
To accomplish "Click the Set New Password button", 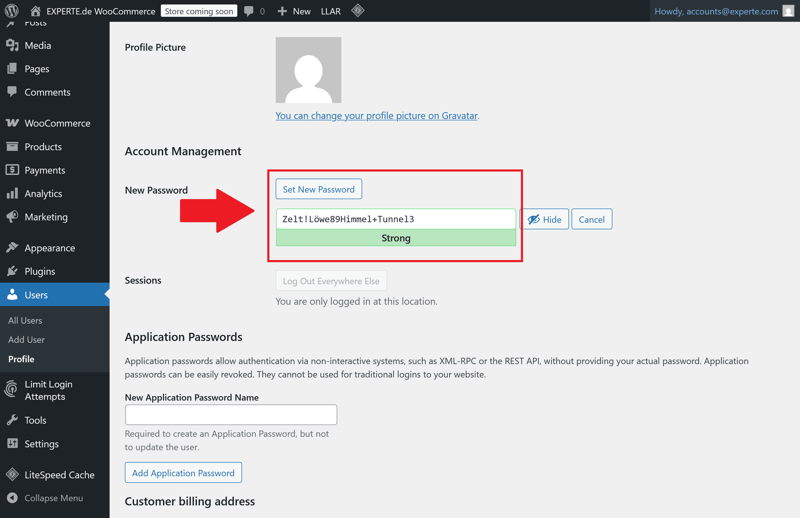I will pos(318,189).
